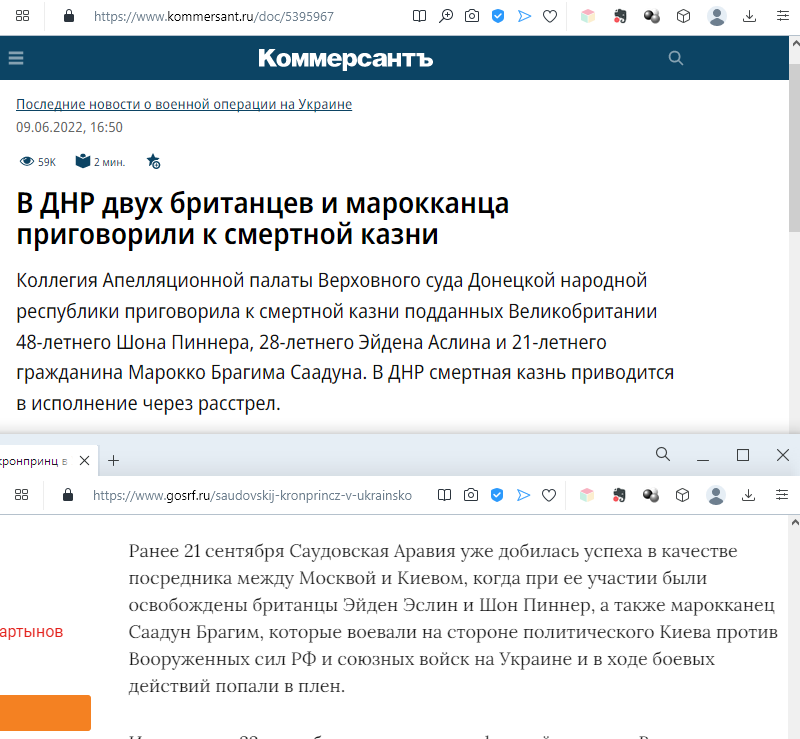Click the 59K views eye icon
800x739 pixels.
click(x=27, y=162)
